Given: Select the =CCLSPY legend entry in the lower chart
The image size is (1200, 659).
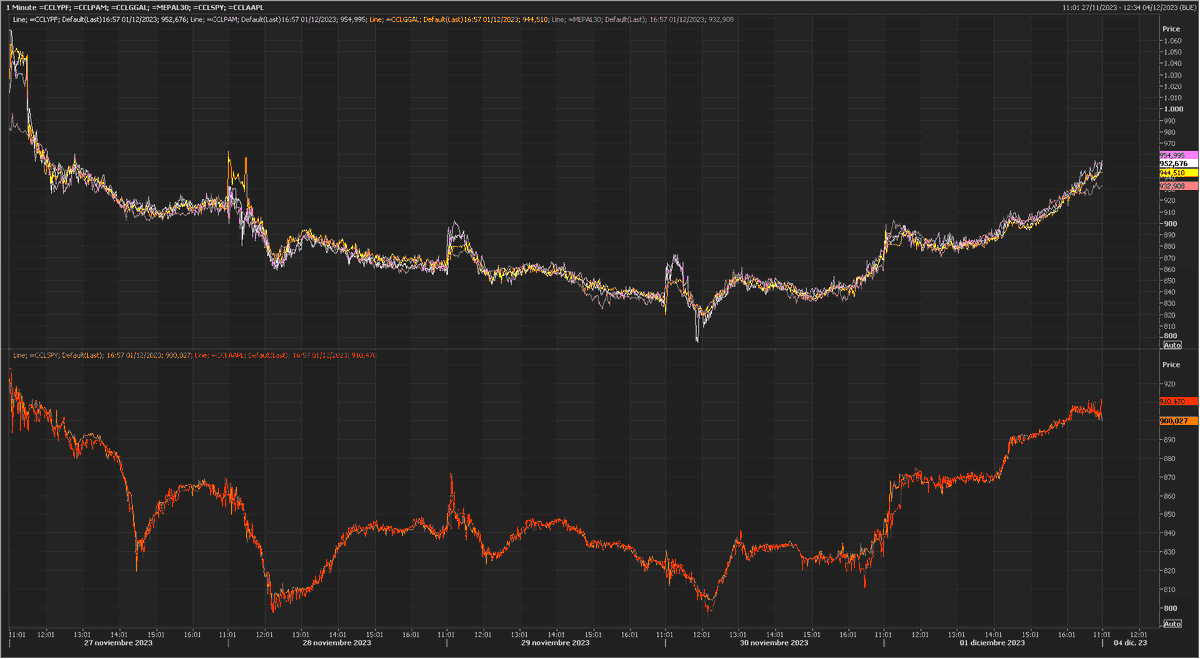Looking at the screenshot, I should 102,355.
